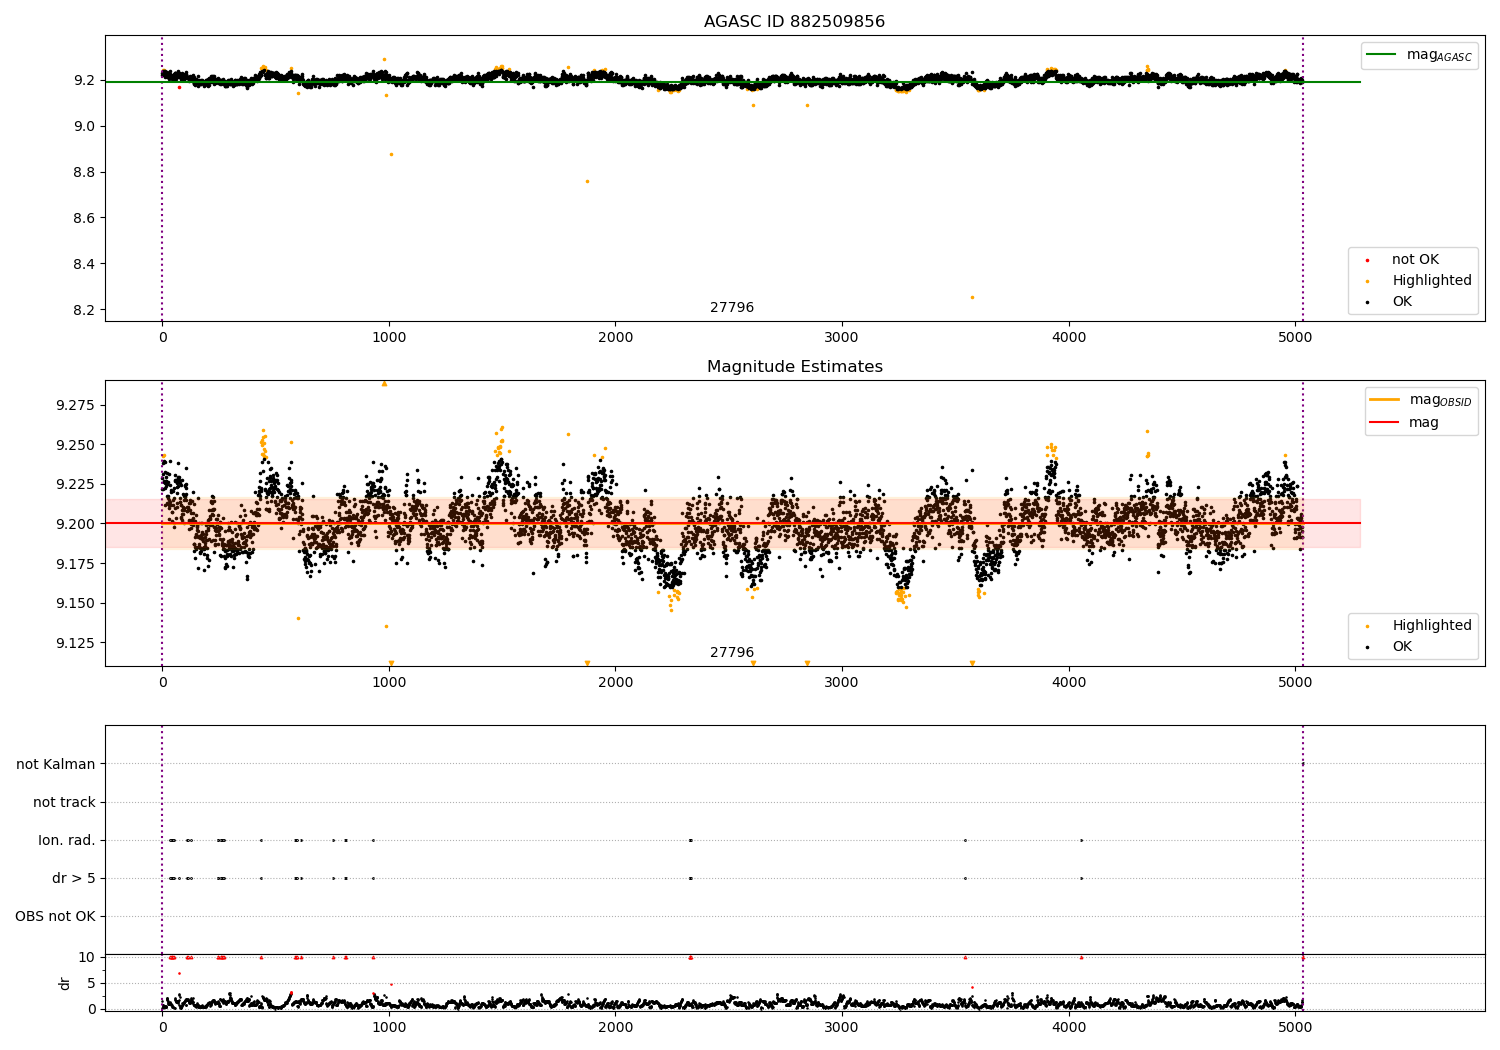Click the 9.200 y-axis tick label
This screenshot has height=1050, width=1500.
[x=75, y=524]
